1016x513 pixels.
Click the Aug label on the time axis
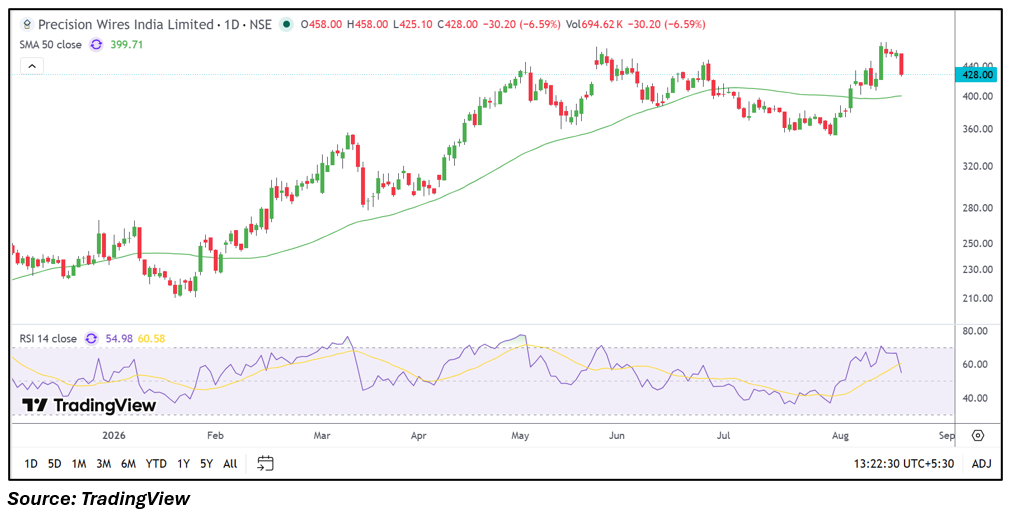[840, 435]
